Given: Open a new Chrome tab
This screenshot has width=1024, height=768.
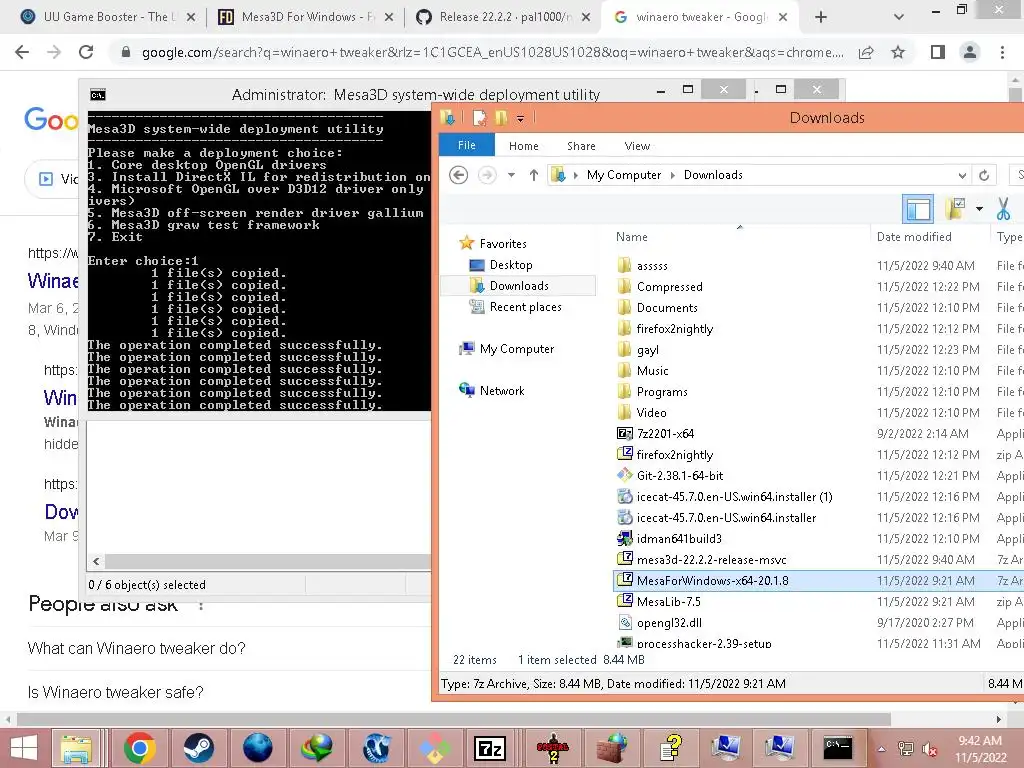Looking at the screenshot, I should click(x=821, y=18).
